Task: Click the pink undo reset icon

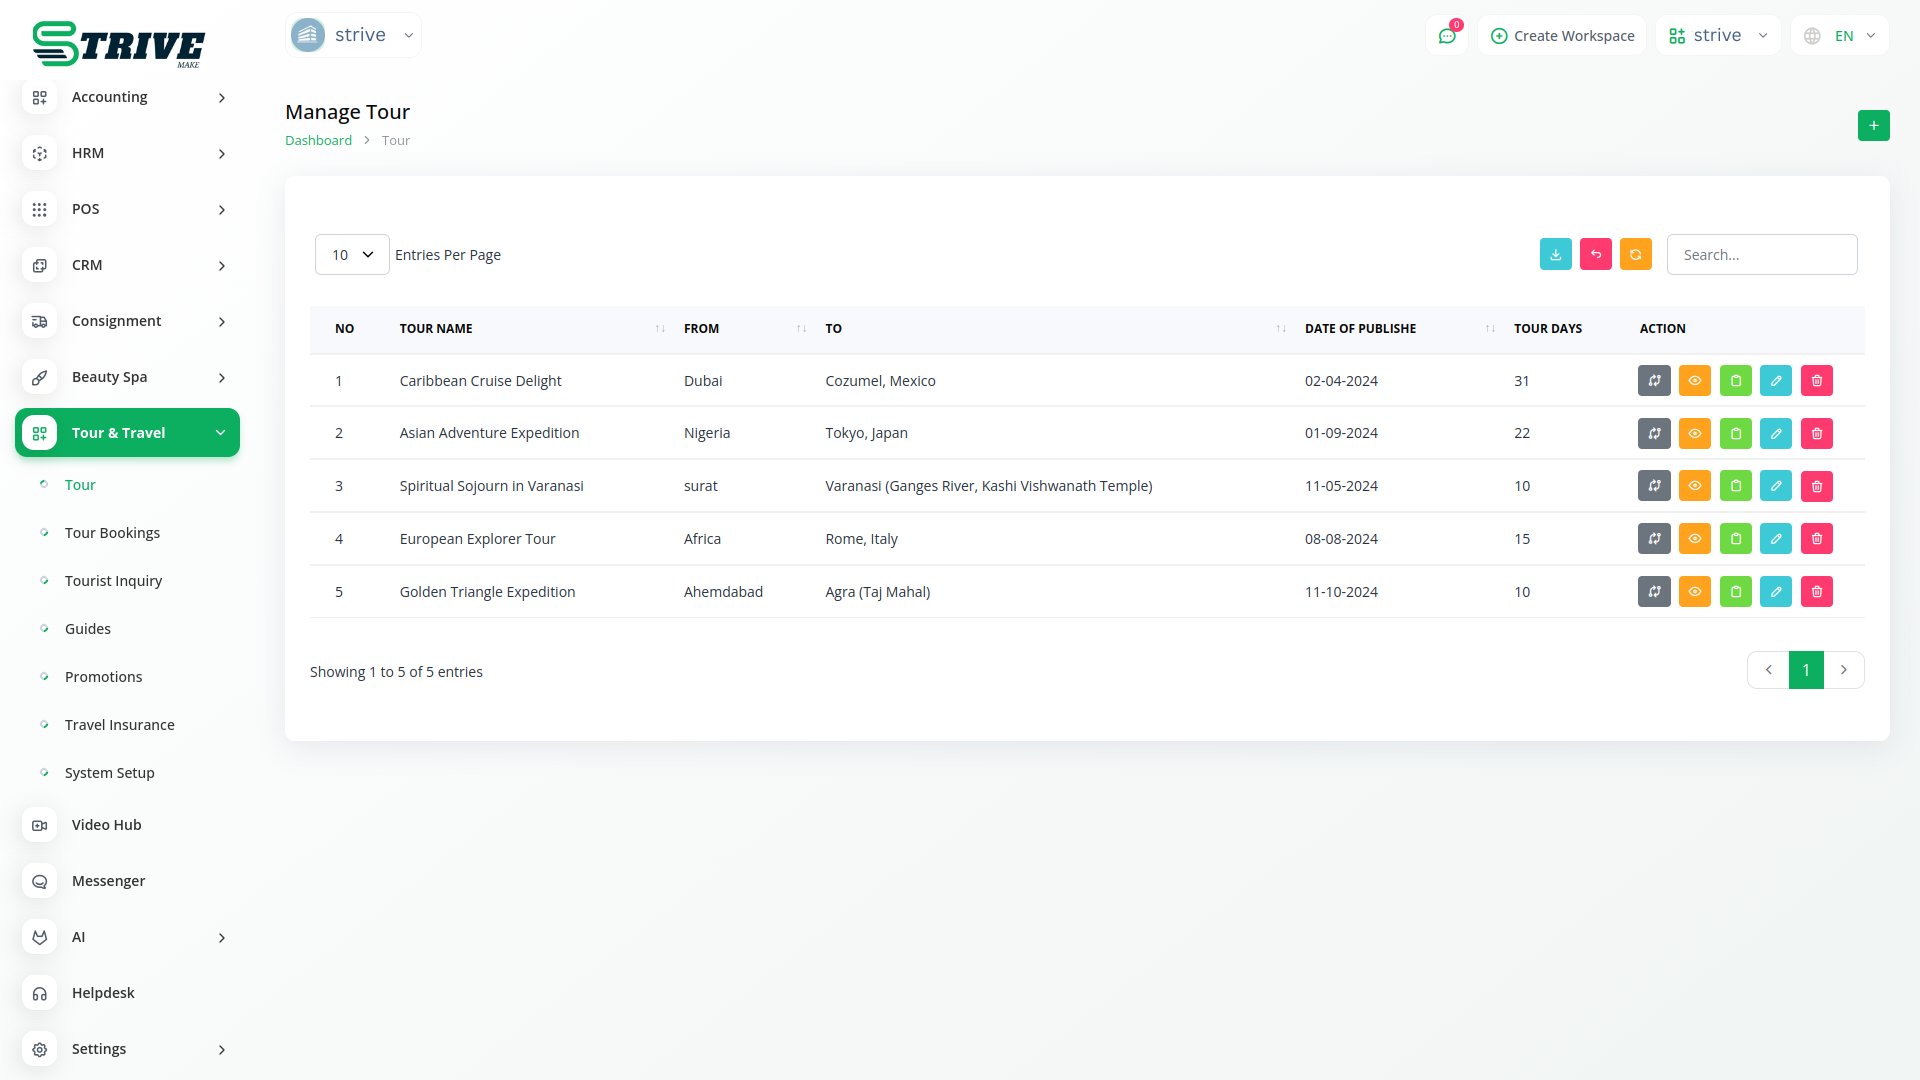Action: 1595,255
